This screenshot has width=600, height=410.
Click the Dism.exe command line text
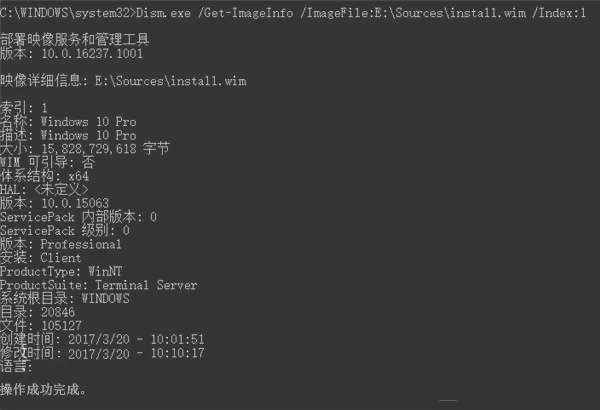[293, 13]
